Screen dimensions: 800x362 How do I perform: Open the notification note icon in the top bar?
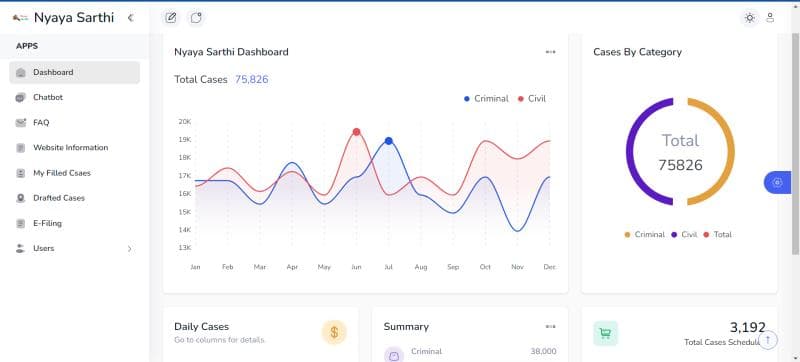pyautogui.click(x=196, y=18)
